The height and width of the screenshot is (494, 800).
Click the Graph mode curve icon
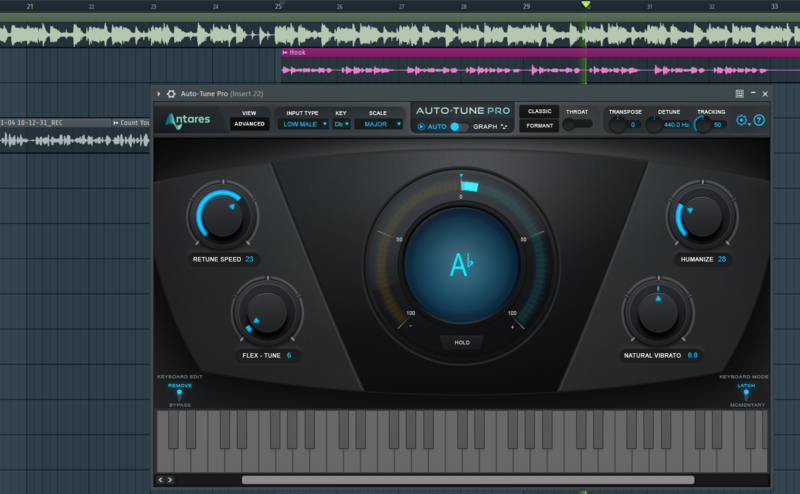click(x=504, y=127)
